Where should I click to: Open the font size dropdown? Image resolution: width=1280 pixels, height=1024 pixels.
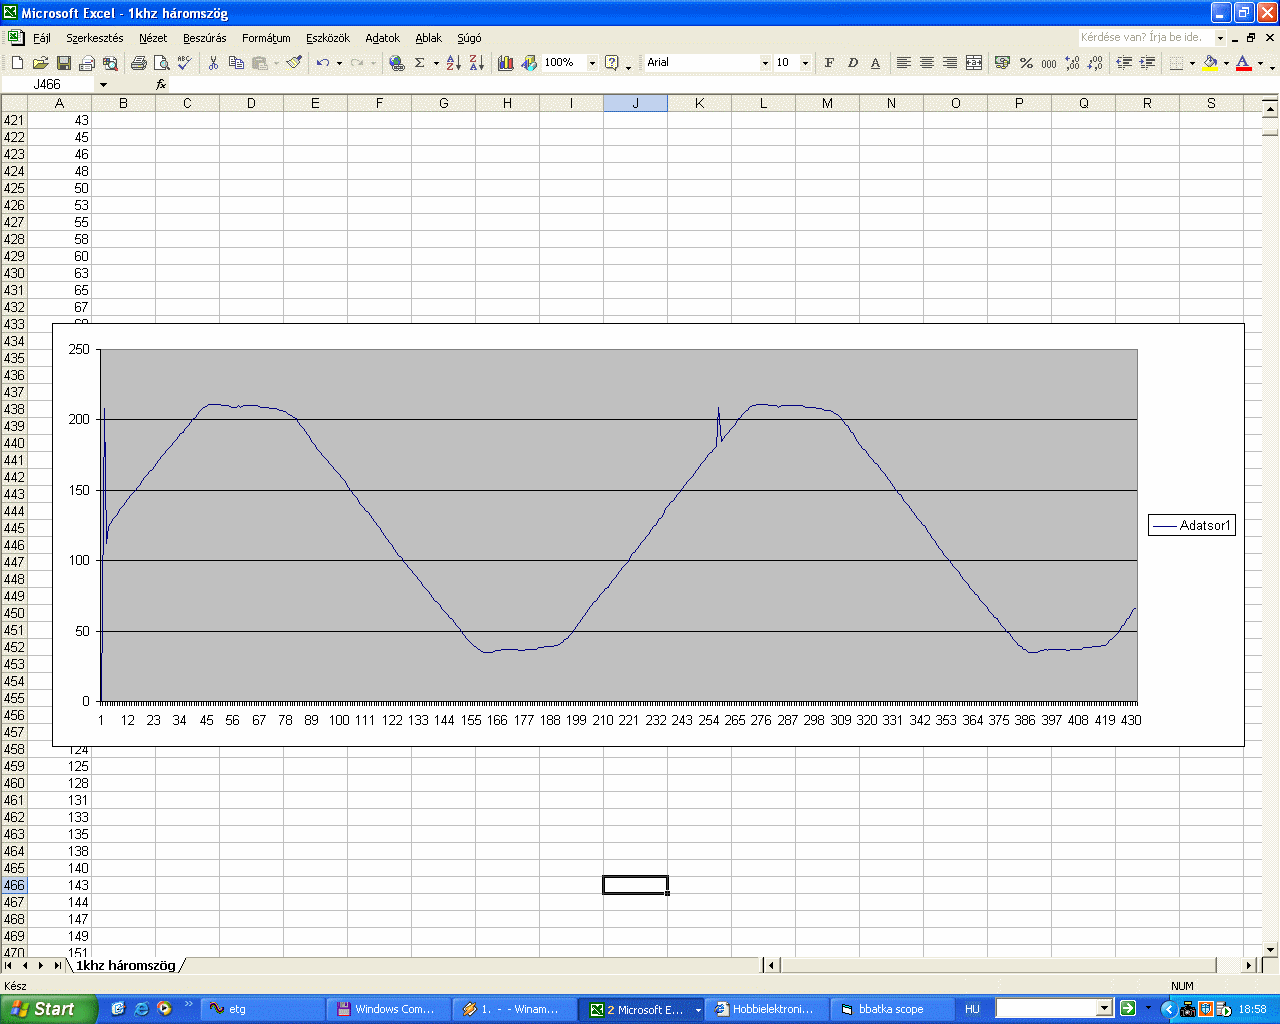pos(805,63)
